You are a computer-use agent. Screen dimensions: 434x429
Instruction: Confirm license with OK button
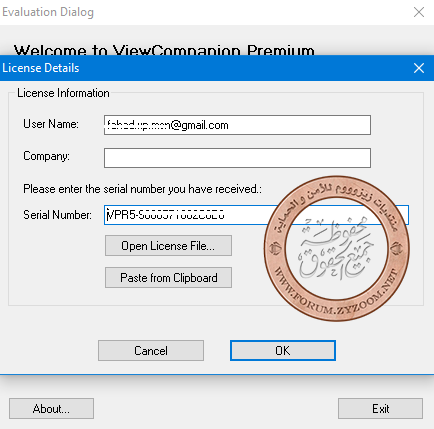[283, 350]
